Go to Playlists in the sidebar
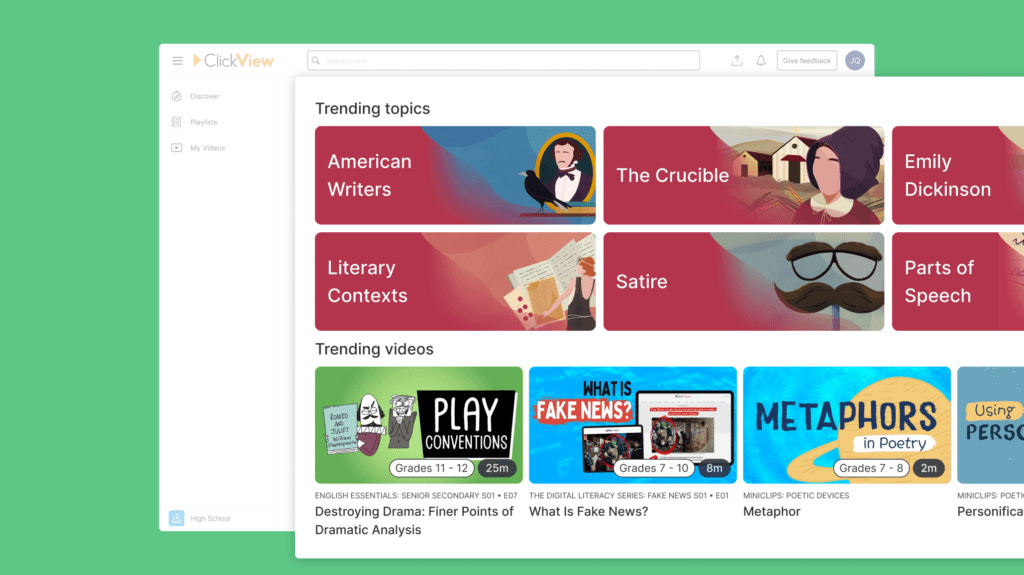1024x575 pixels. tap(204, 122)
